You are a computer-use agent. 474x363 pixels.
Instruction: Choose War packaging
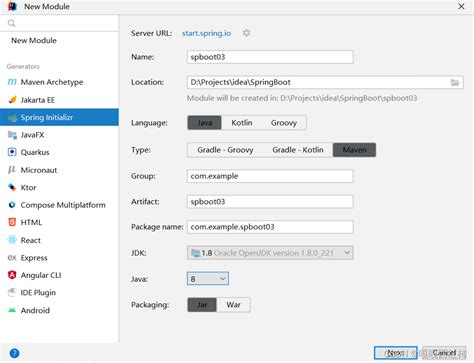[233, 305]
